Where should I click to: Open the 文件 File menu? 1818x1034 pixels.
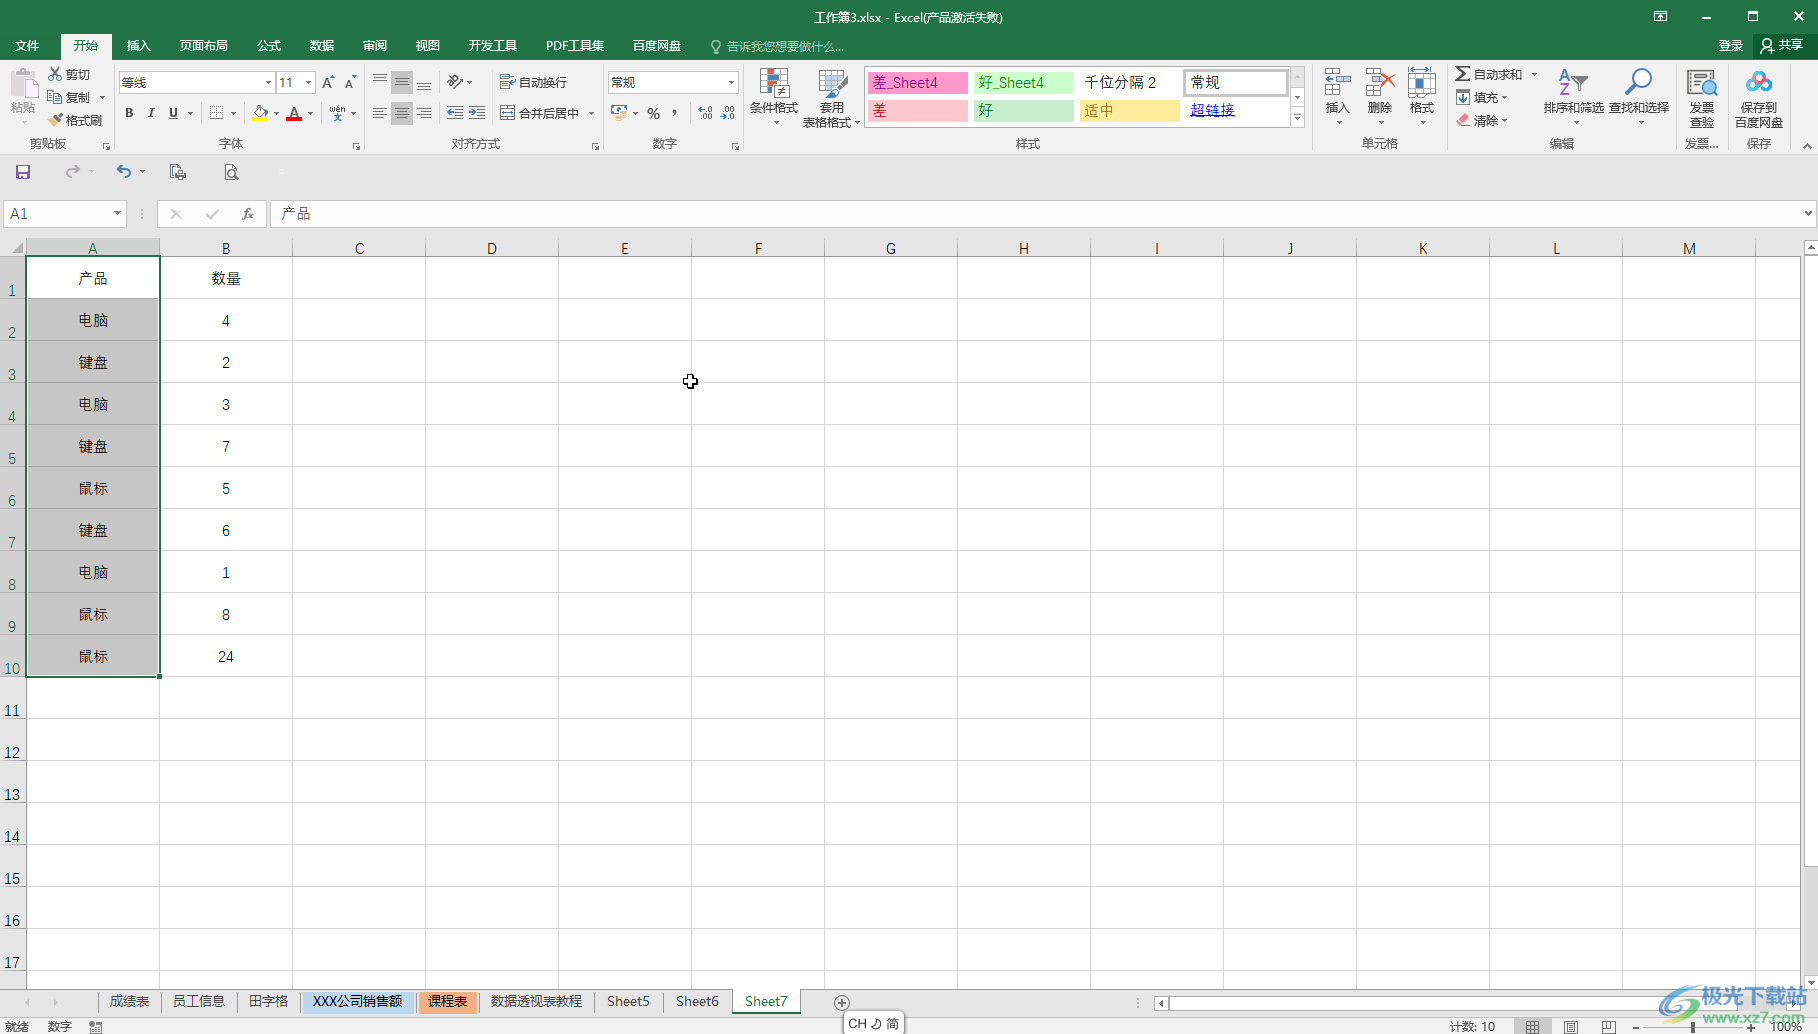tap(27, 45)
